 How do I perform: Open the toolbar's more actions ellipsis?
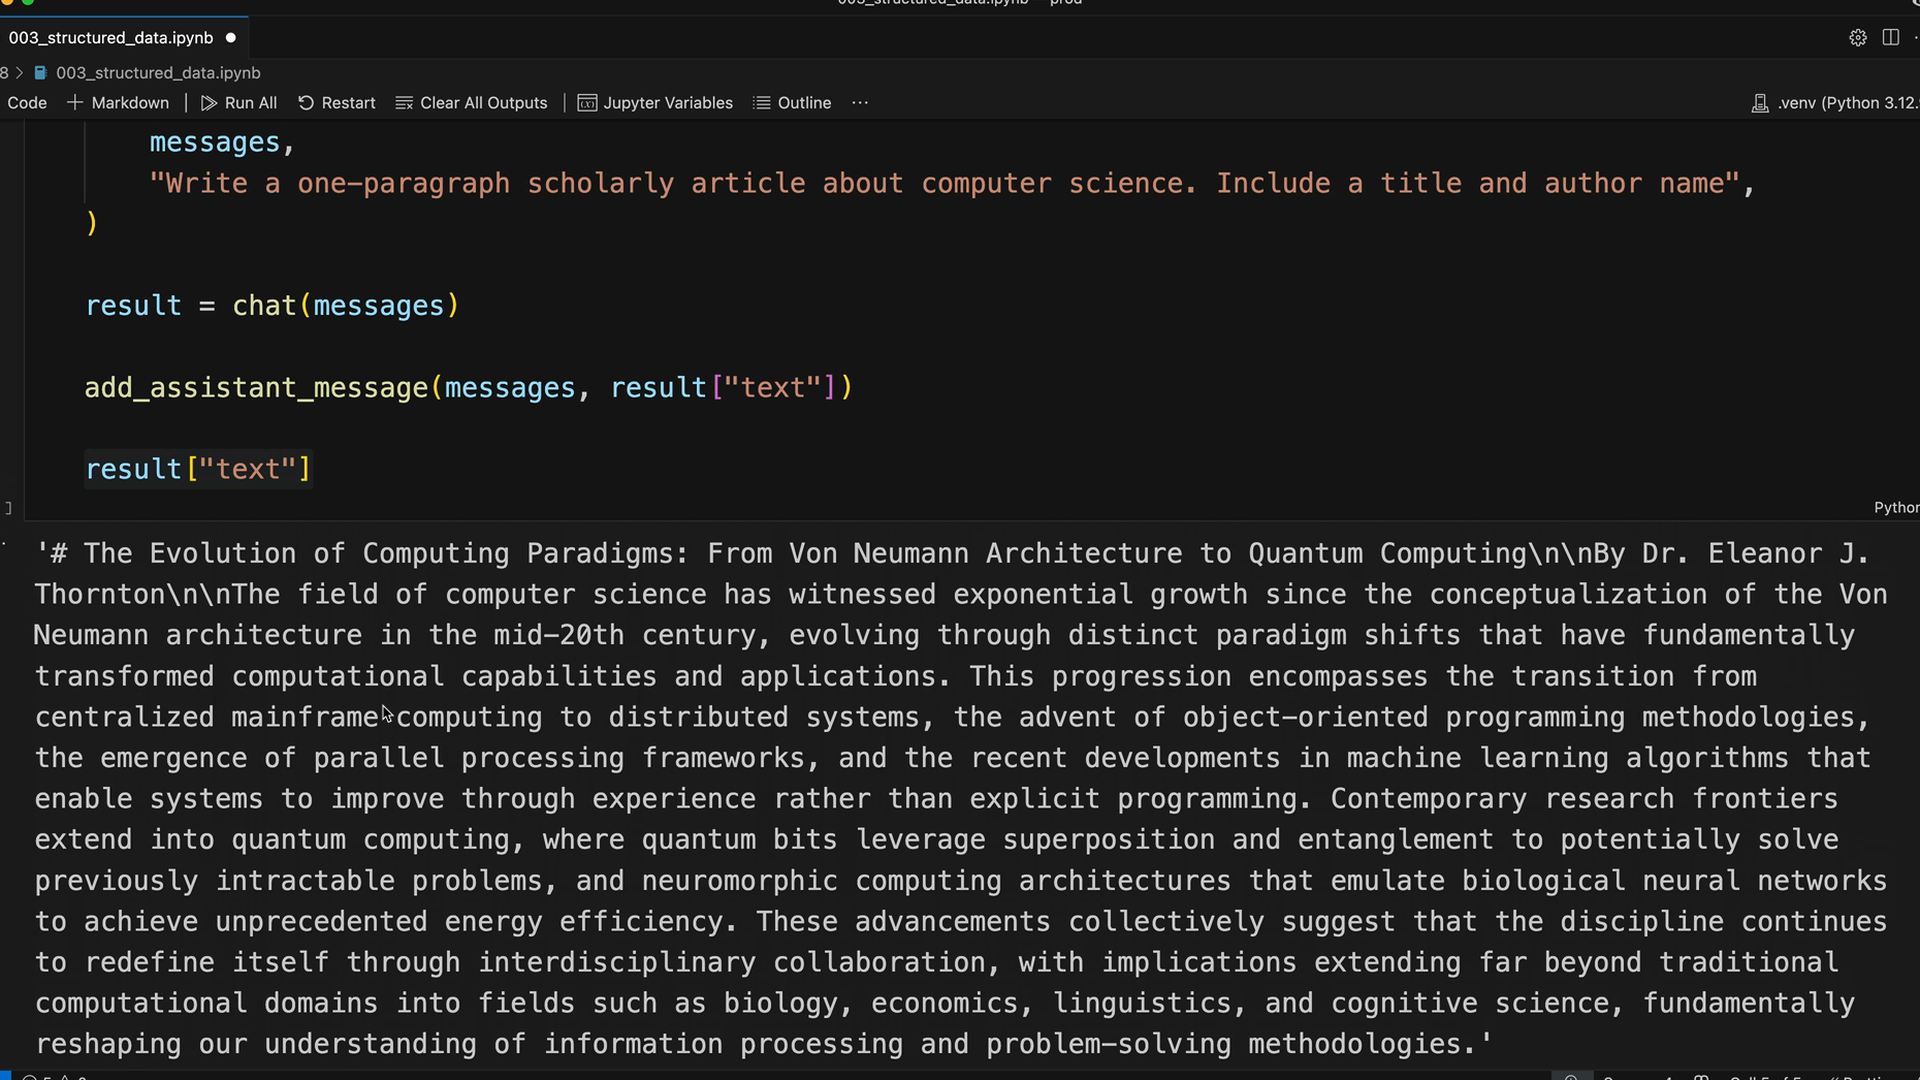860,103
